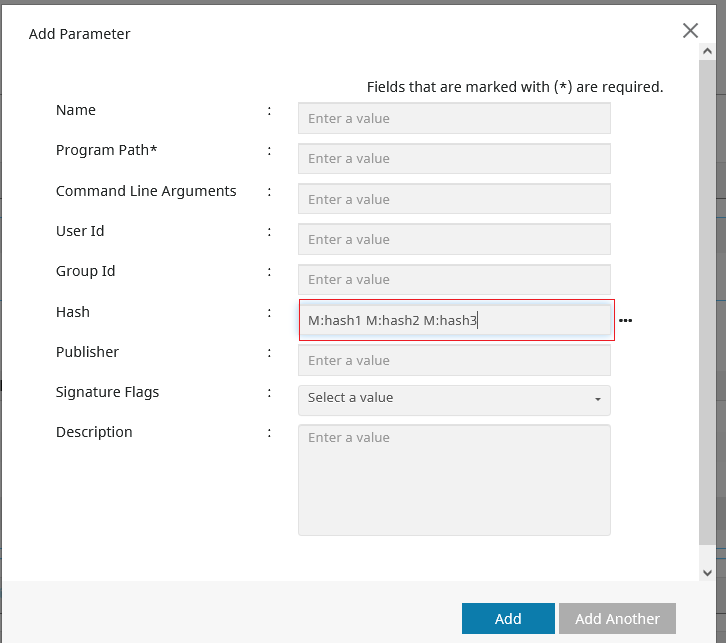Select the Command Line Arguments field
The width and height of the screenshot is (726, 643).
(454, 199)
